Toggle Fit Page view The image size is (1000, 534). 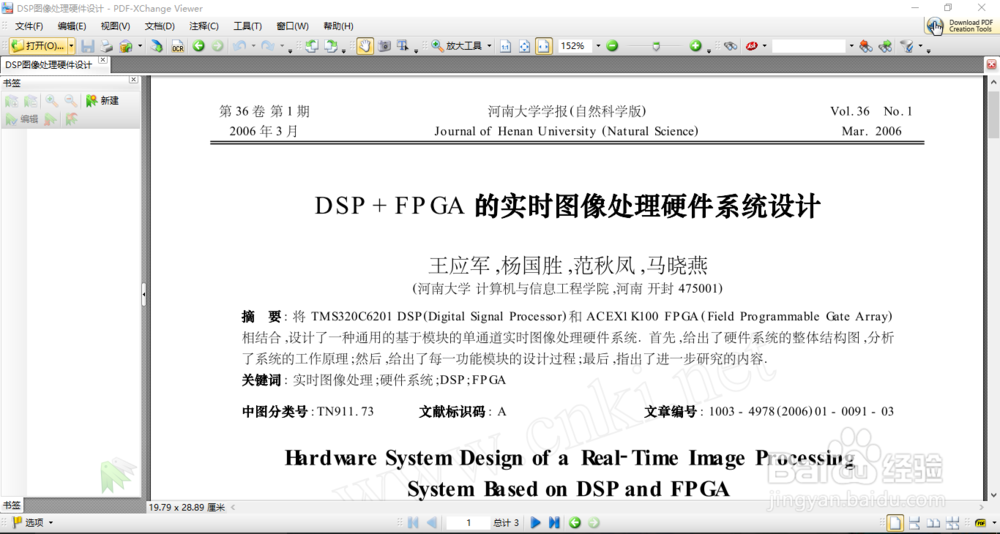point(524,46)
